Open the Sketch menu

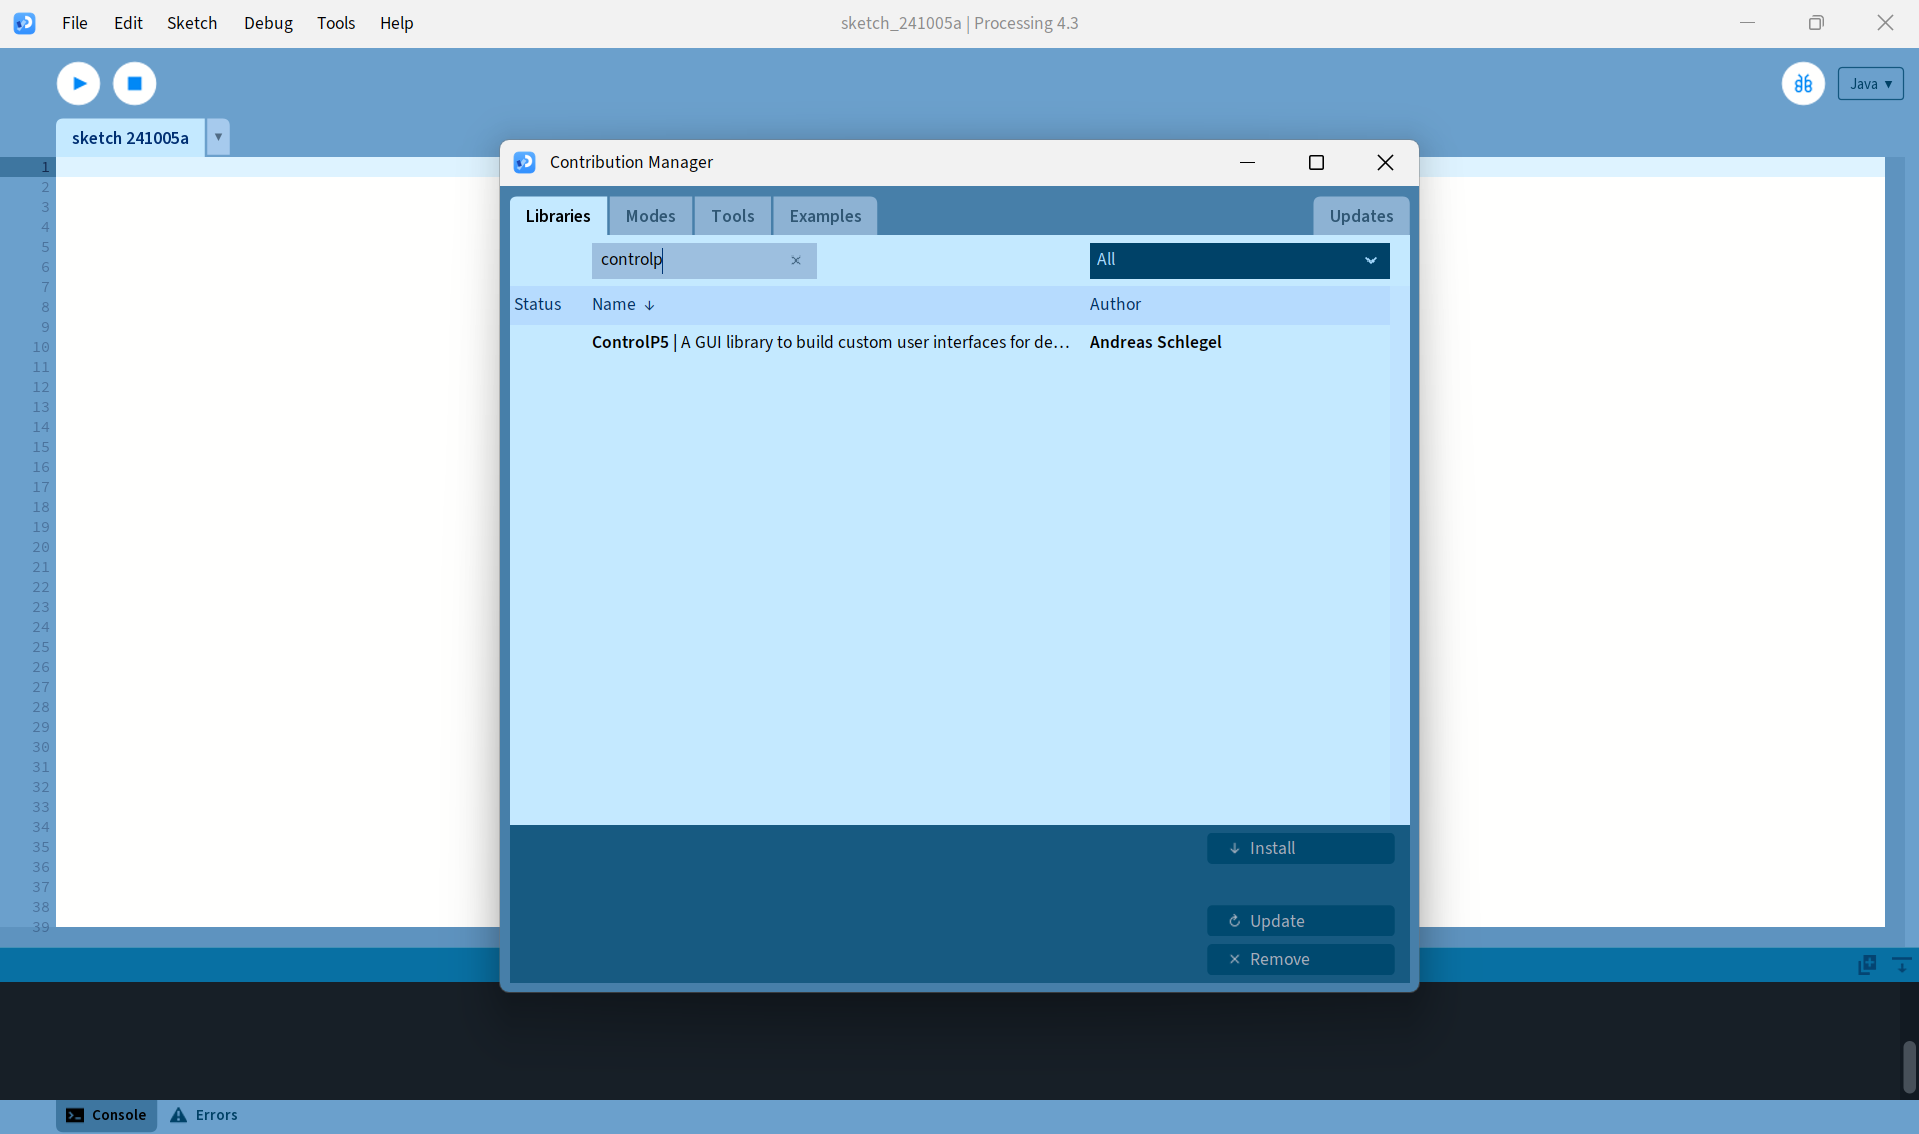pyautogui.click(x=192, y=23)
